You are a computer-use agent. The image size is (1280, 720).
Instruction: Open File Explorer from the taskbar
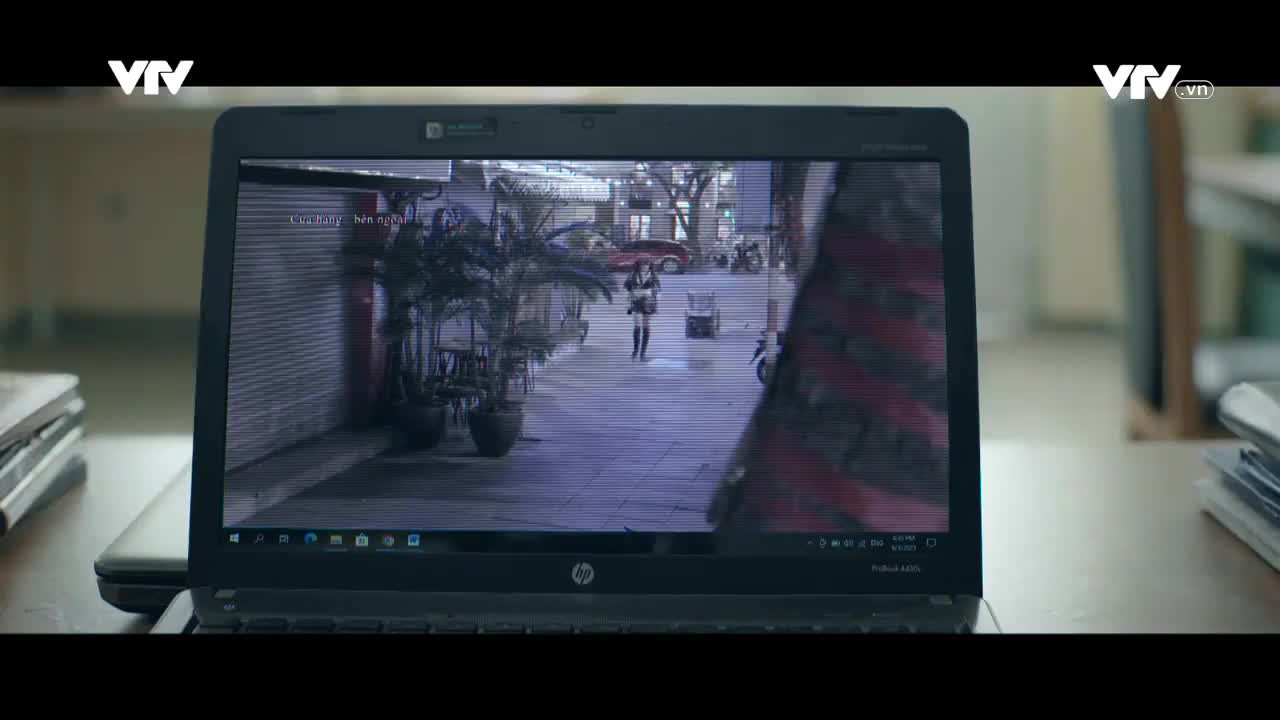336,540
